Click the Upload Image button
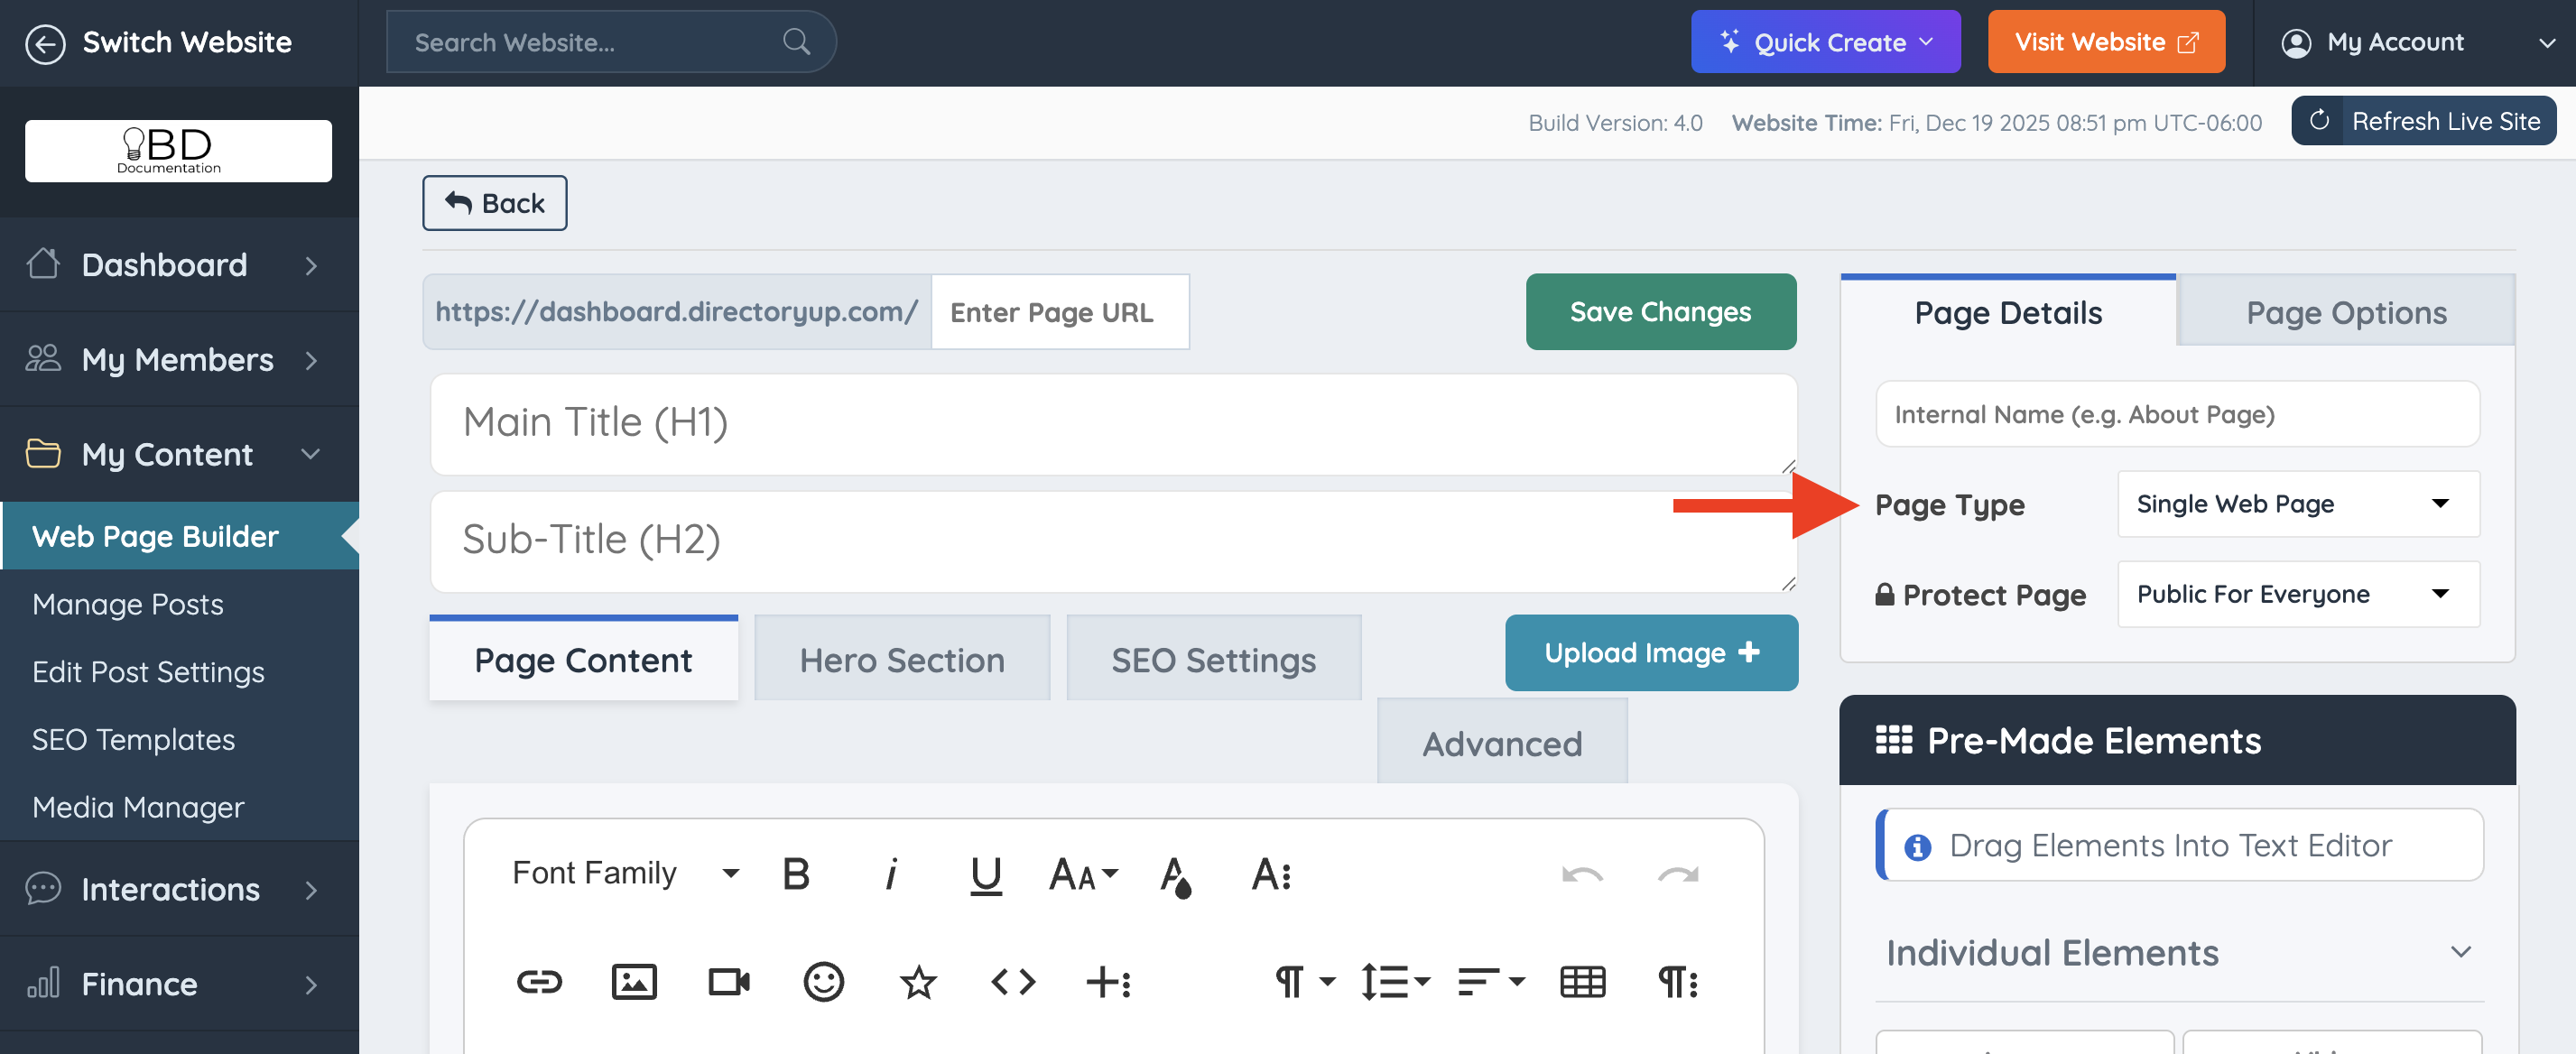 (1650, 653)
